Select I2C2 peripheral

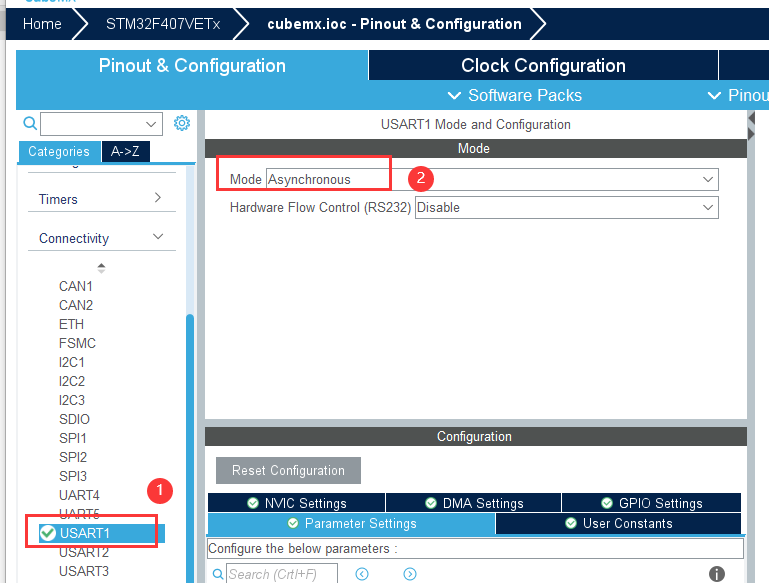[72, 381]
